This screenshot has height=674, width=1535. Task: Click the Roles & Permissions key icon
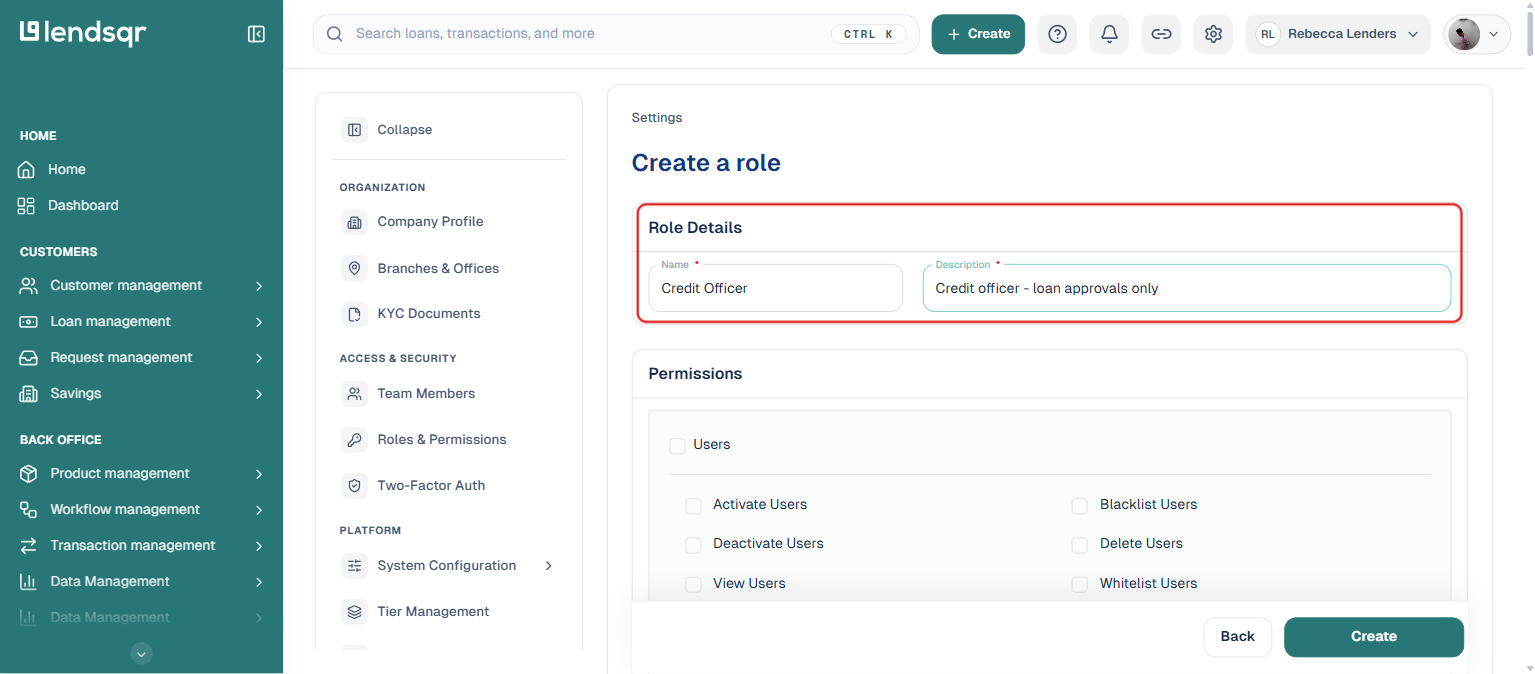click(354, 440)
